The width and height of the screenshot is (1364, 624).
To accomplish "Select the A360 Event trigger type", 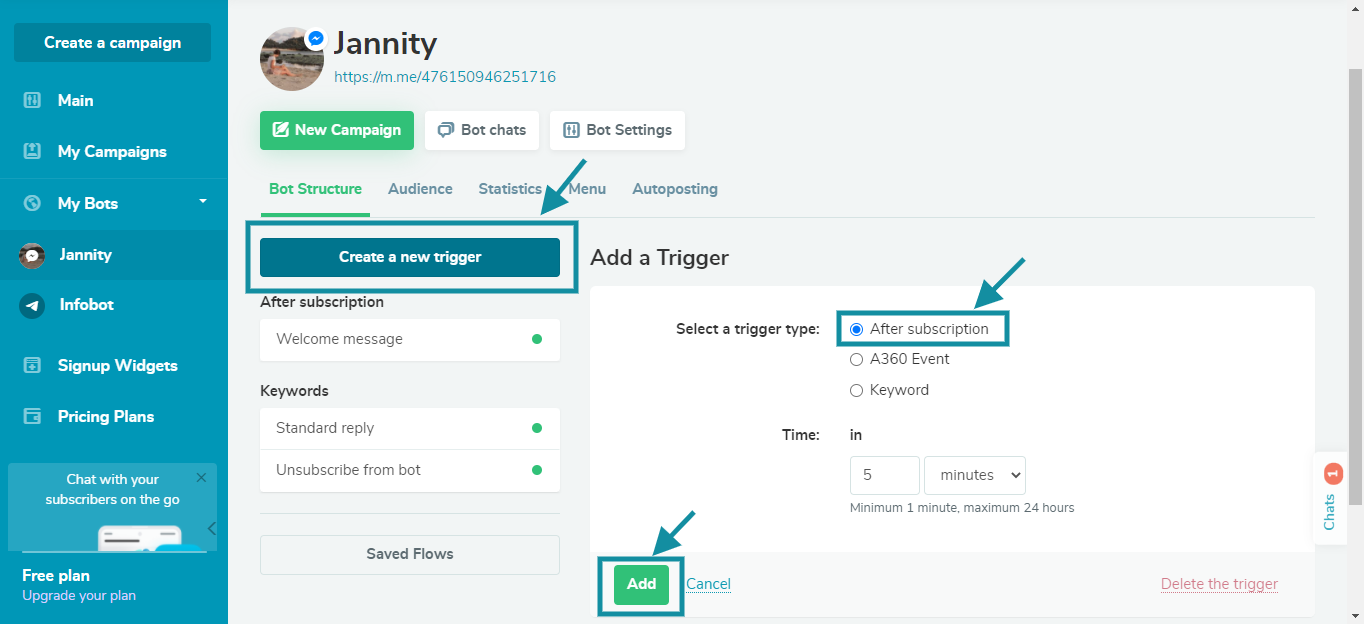I will pyautogui.click(x=856, y=359).
